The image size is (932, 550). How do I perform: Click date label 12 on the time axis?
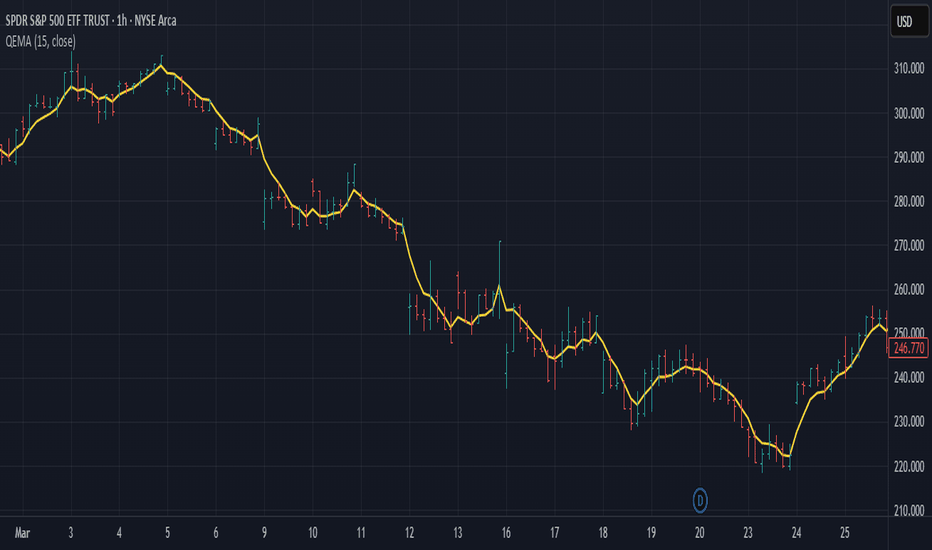410,533
